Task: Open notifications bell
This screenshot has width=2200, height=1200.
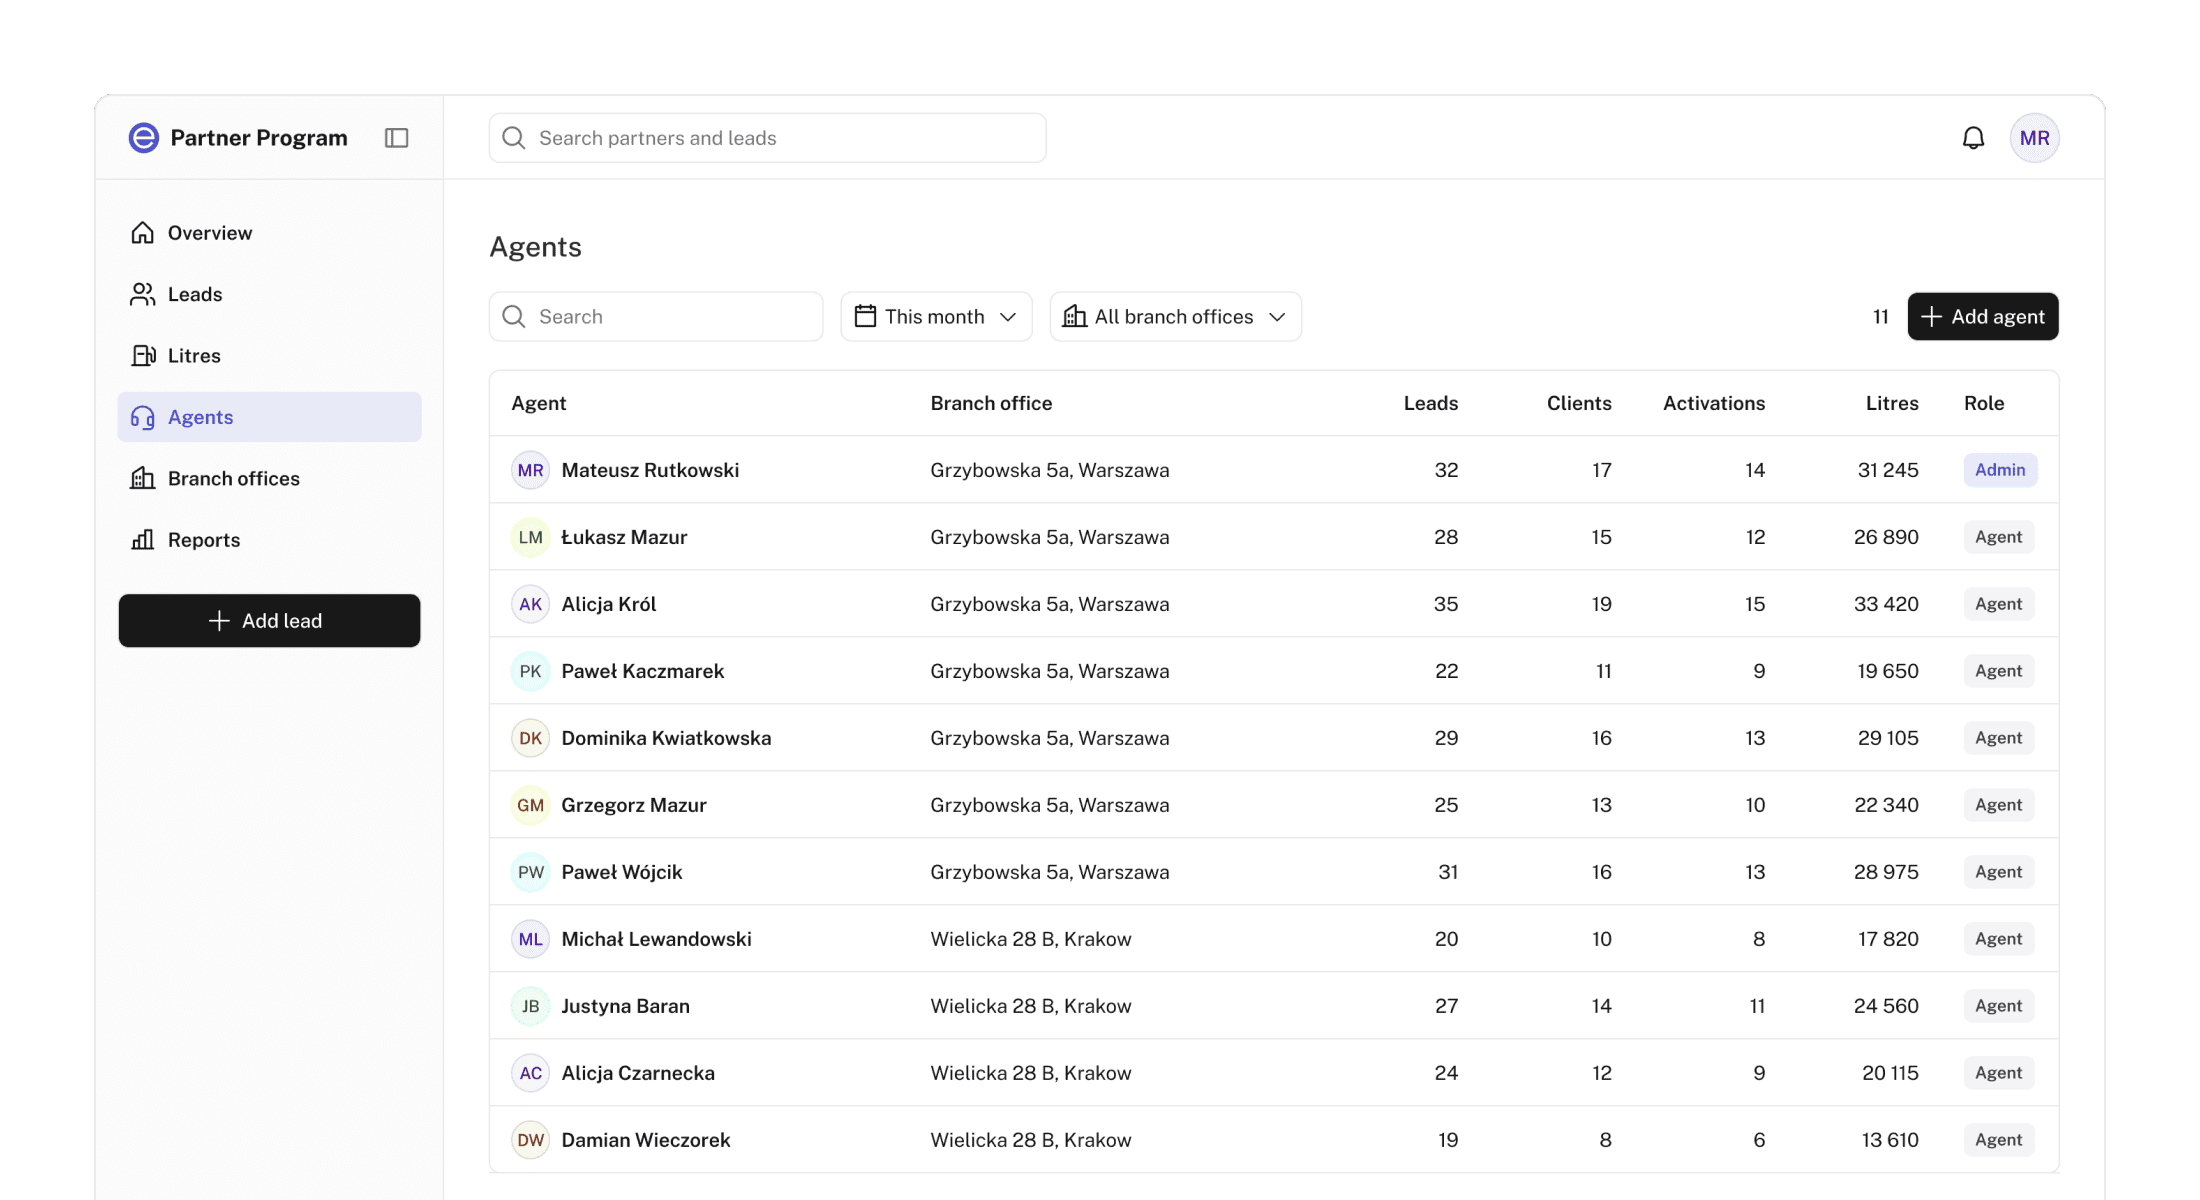Action: coord(1973,138)
